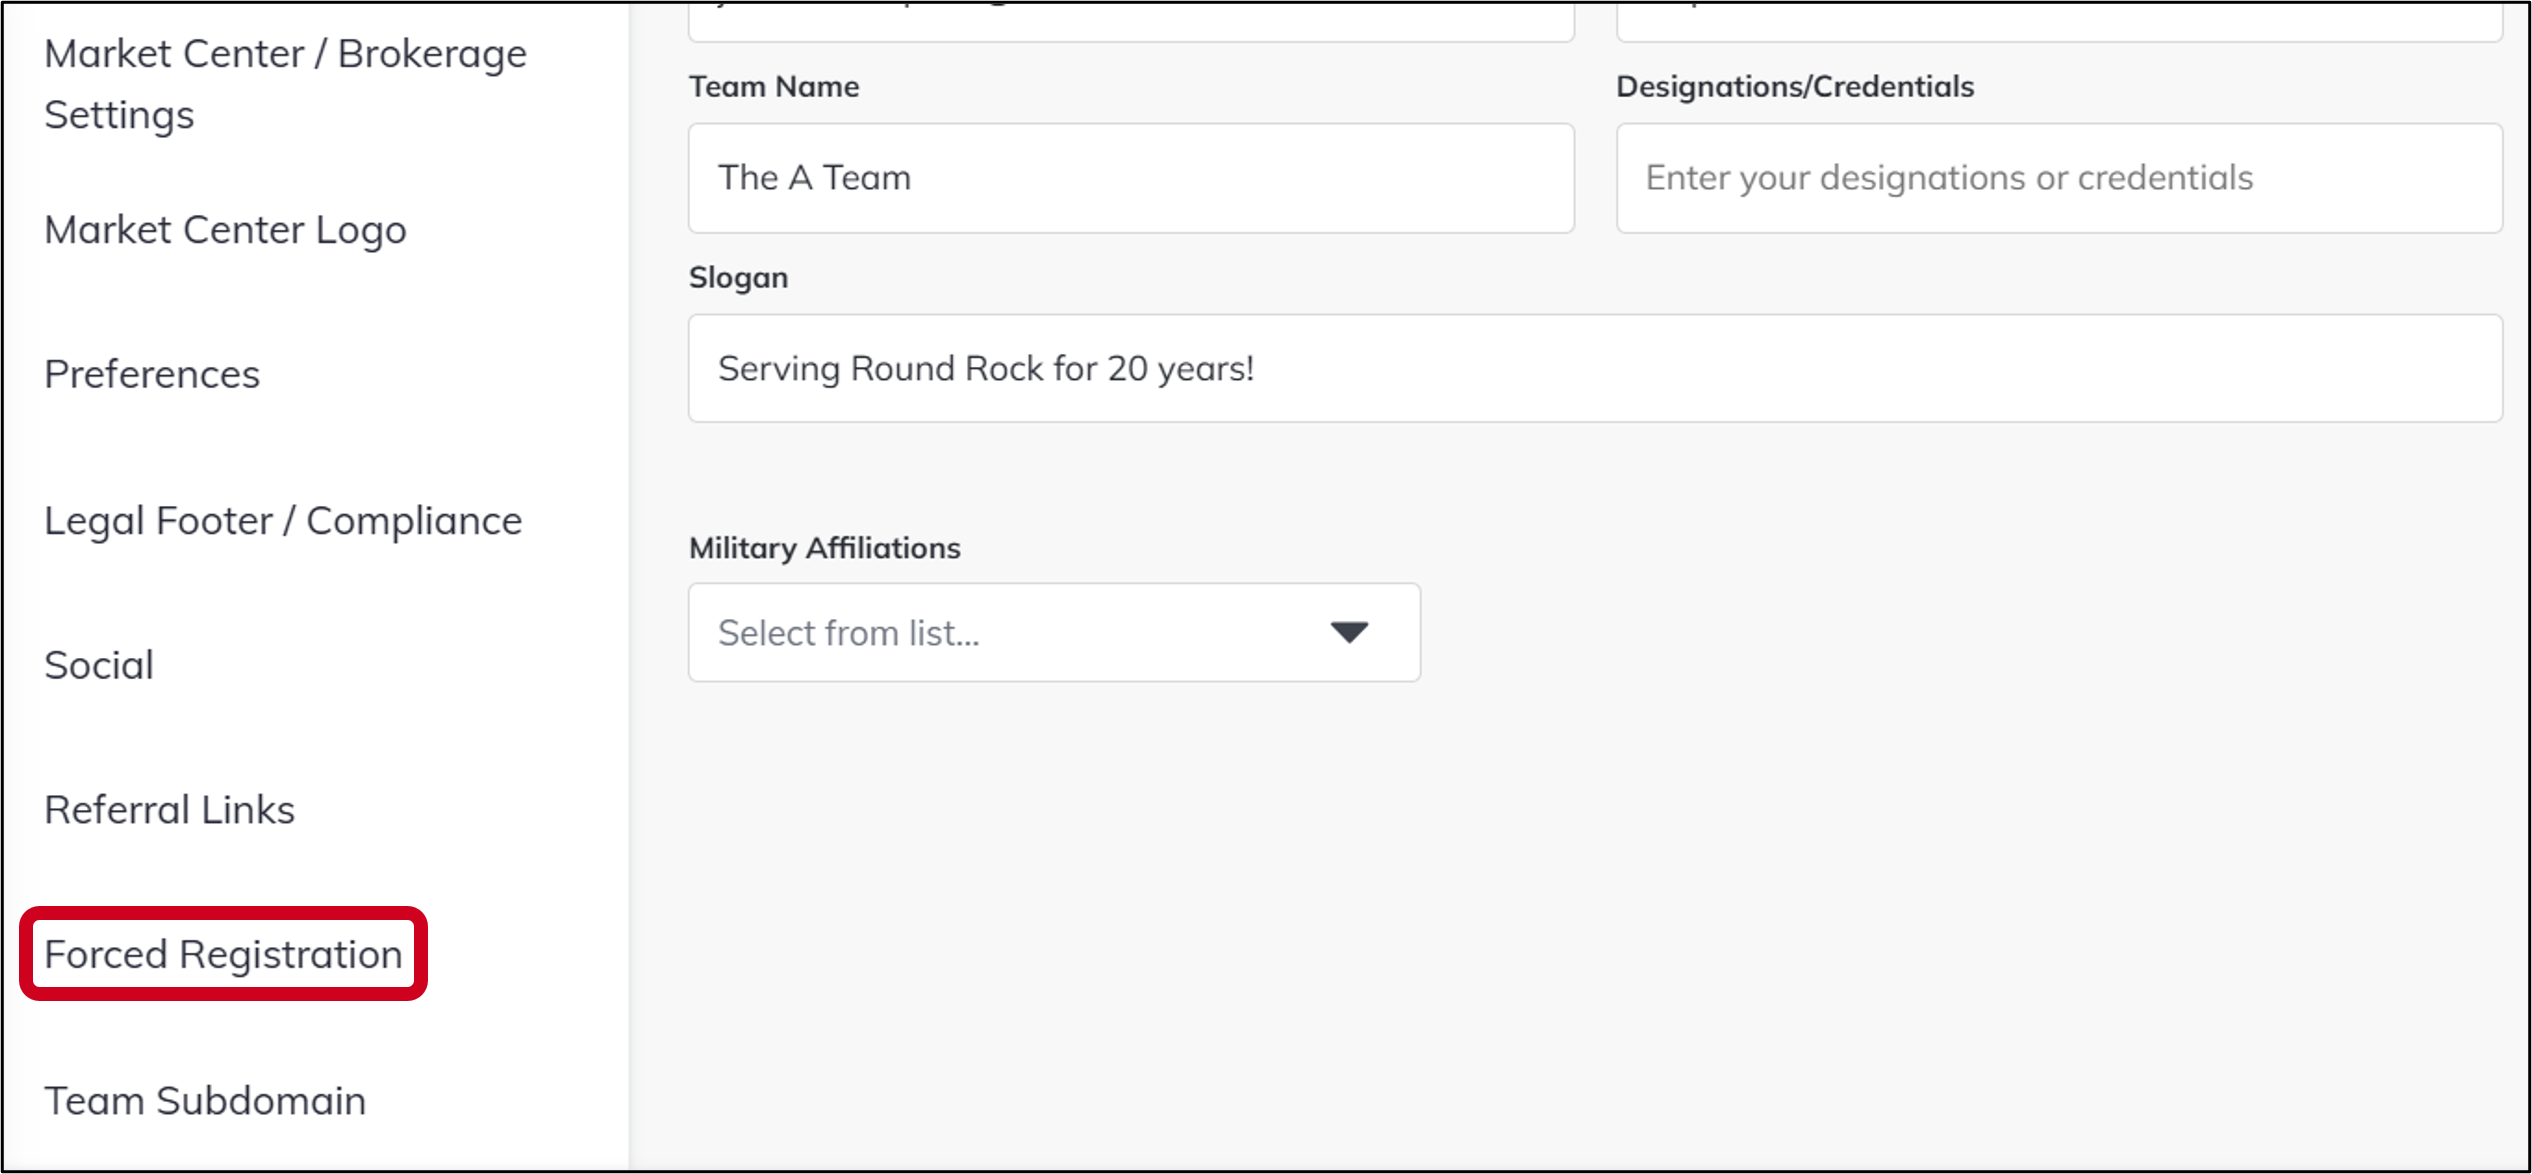Open Legal Footer / Compliance section
Image resolution: width=2532 pixels, height=1174 pixels.
(283, 521)
